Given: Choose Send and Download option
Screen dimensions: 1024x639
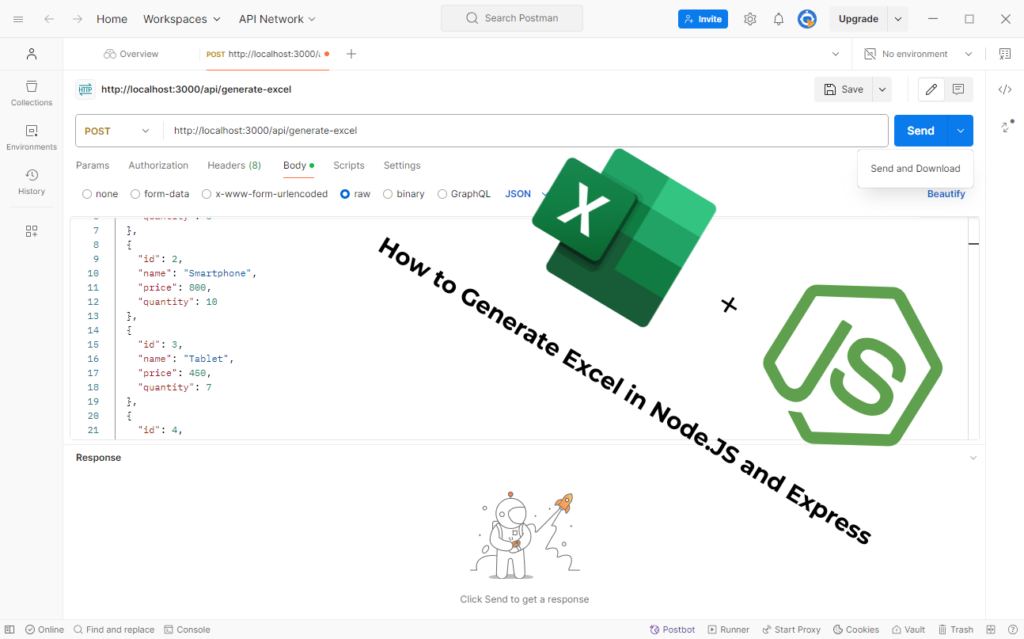Looking at the screenshot, I should (915, 168).
